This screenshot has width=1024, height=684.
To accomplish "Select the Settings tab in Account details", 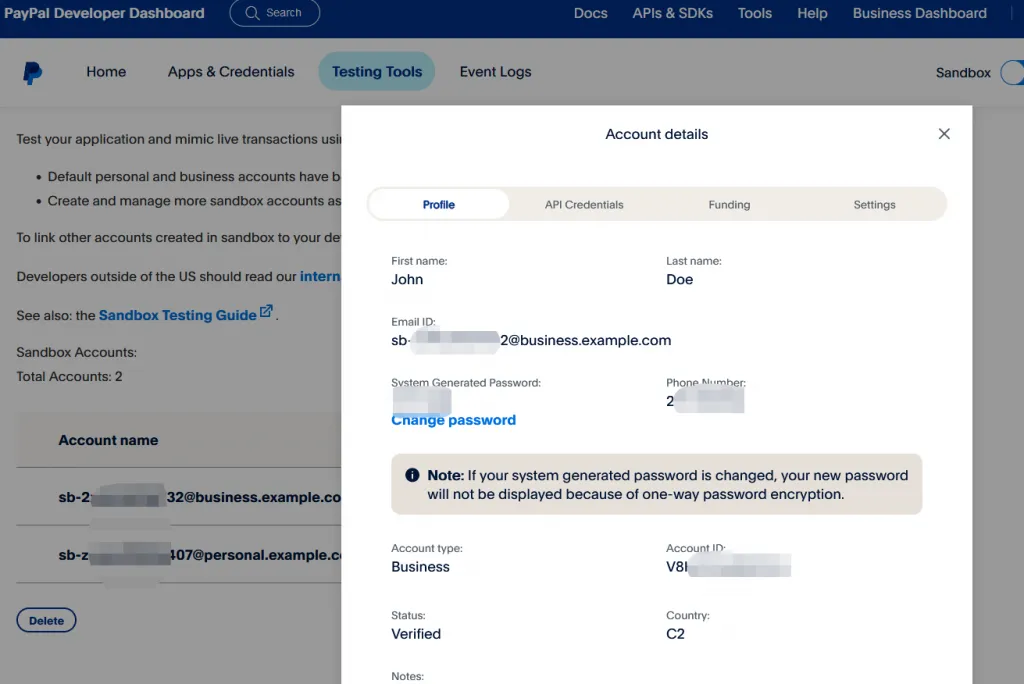I will [x=874, y=204].
